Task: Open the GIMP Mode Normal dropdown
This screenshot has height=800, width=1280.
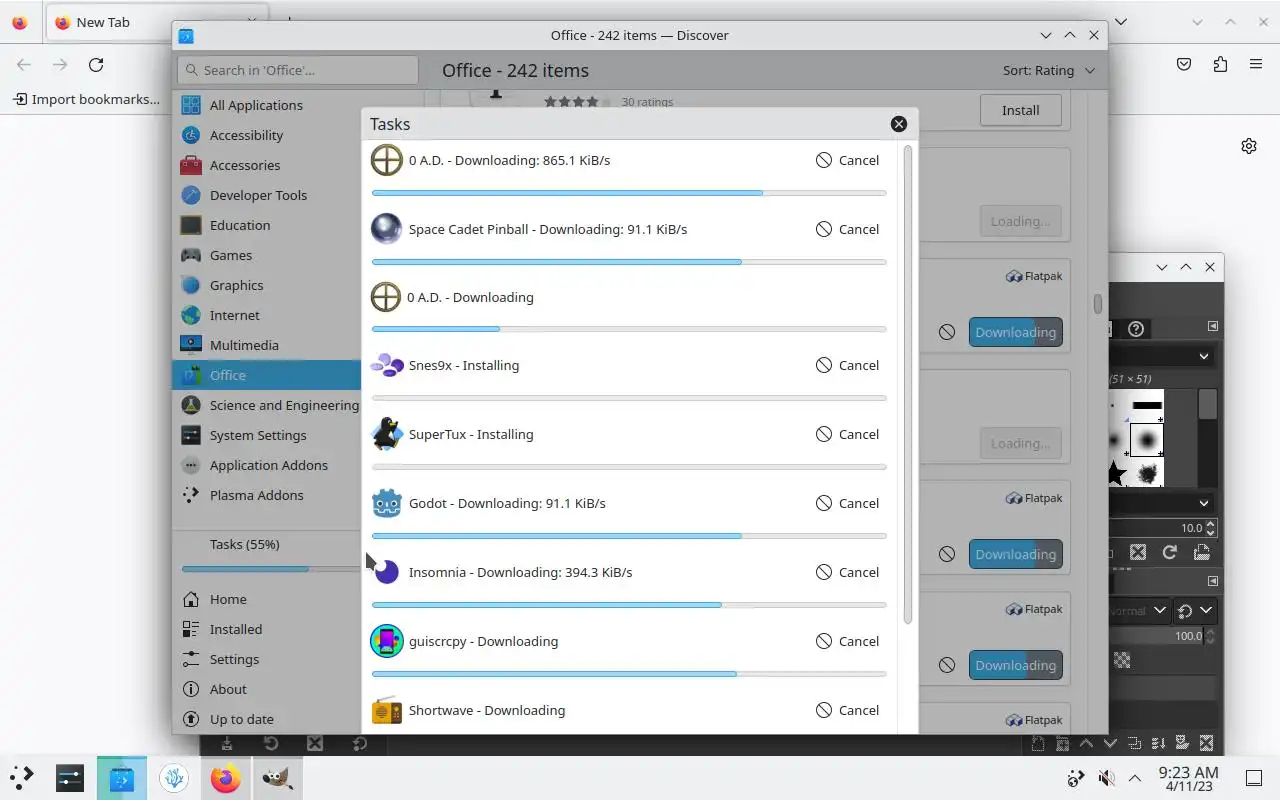Action: [x=1140, y=610]
